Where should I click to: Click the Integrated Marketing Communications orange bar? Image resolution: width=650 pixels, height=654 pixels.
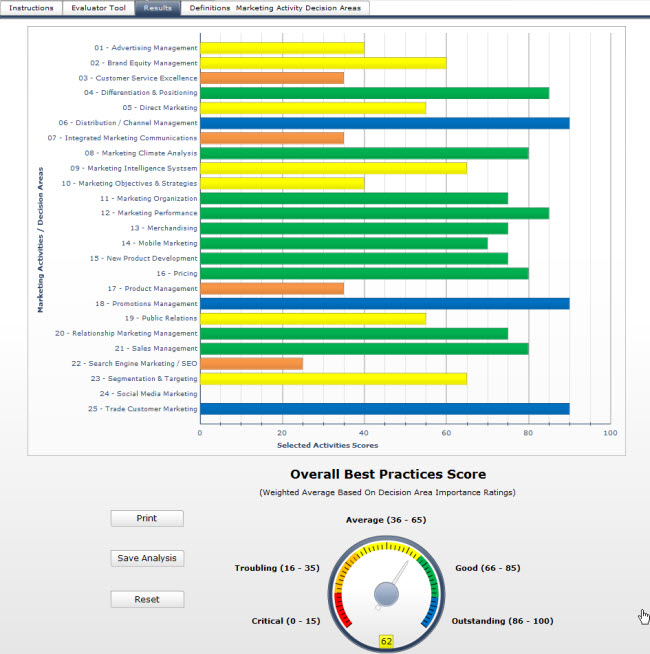272,138
